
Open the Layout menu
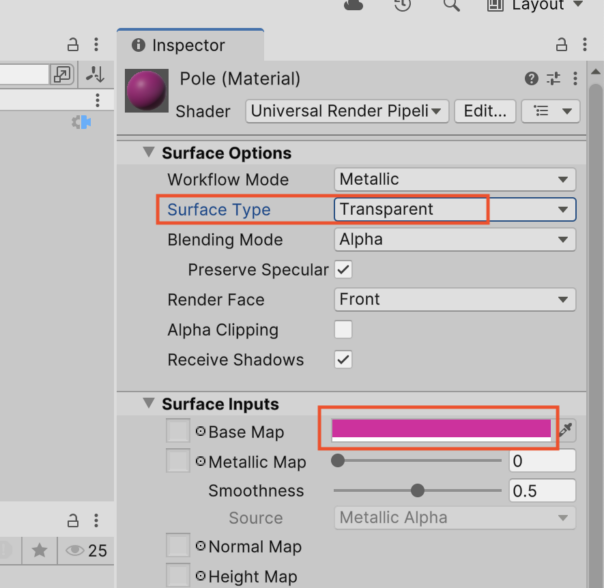(535, 5)
